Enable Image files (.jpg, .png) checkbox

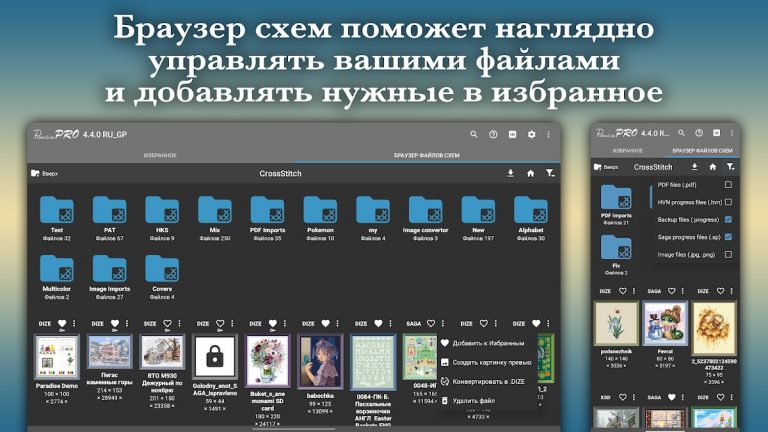pos(728,254)
